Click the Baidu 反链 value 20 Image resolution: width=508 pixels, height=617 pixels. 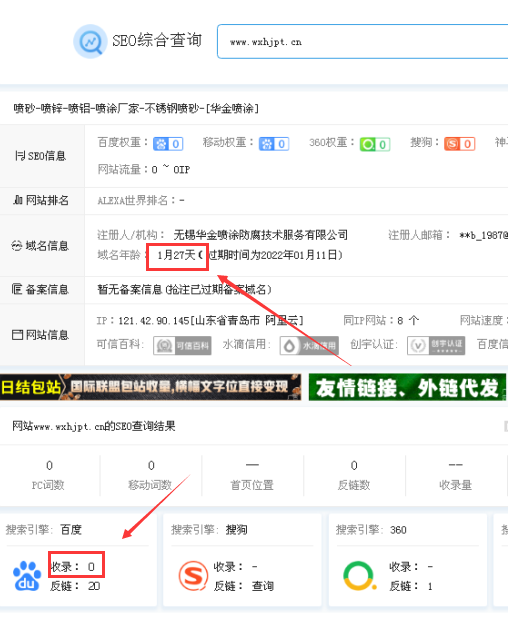coord(94,586)
